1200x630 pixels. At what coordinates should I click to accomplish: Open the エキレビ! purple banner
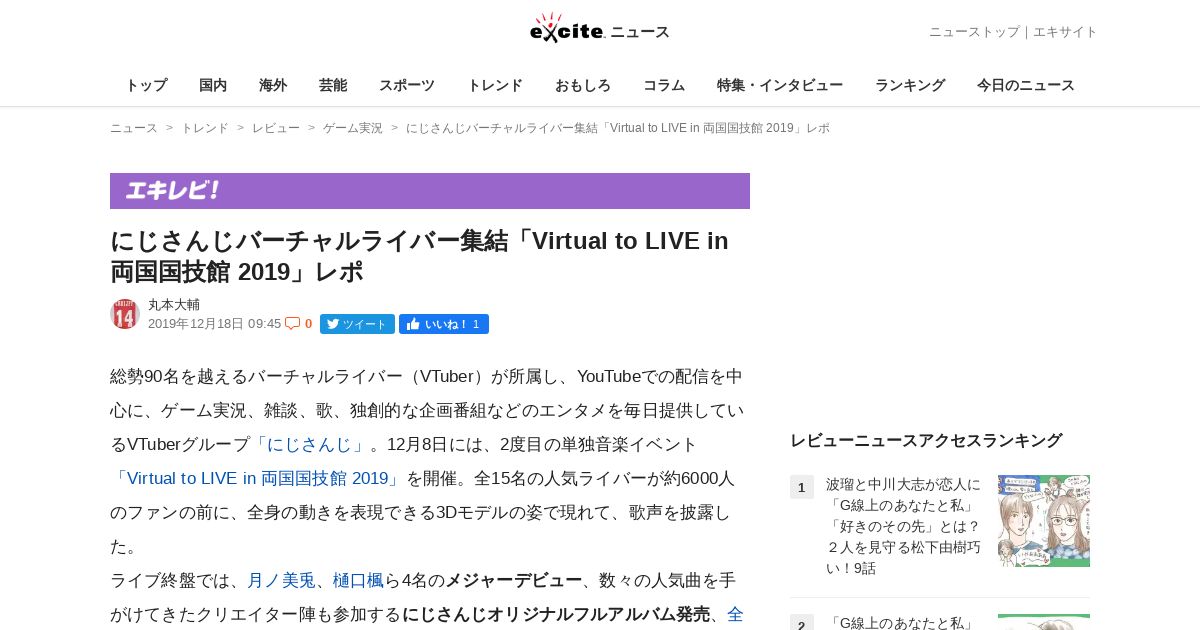tap(430, 191)
